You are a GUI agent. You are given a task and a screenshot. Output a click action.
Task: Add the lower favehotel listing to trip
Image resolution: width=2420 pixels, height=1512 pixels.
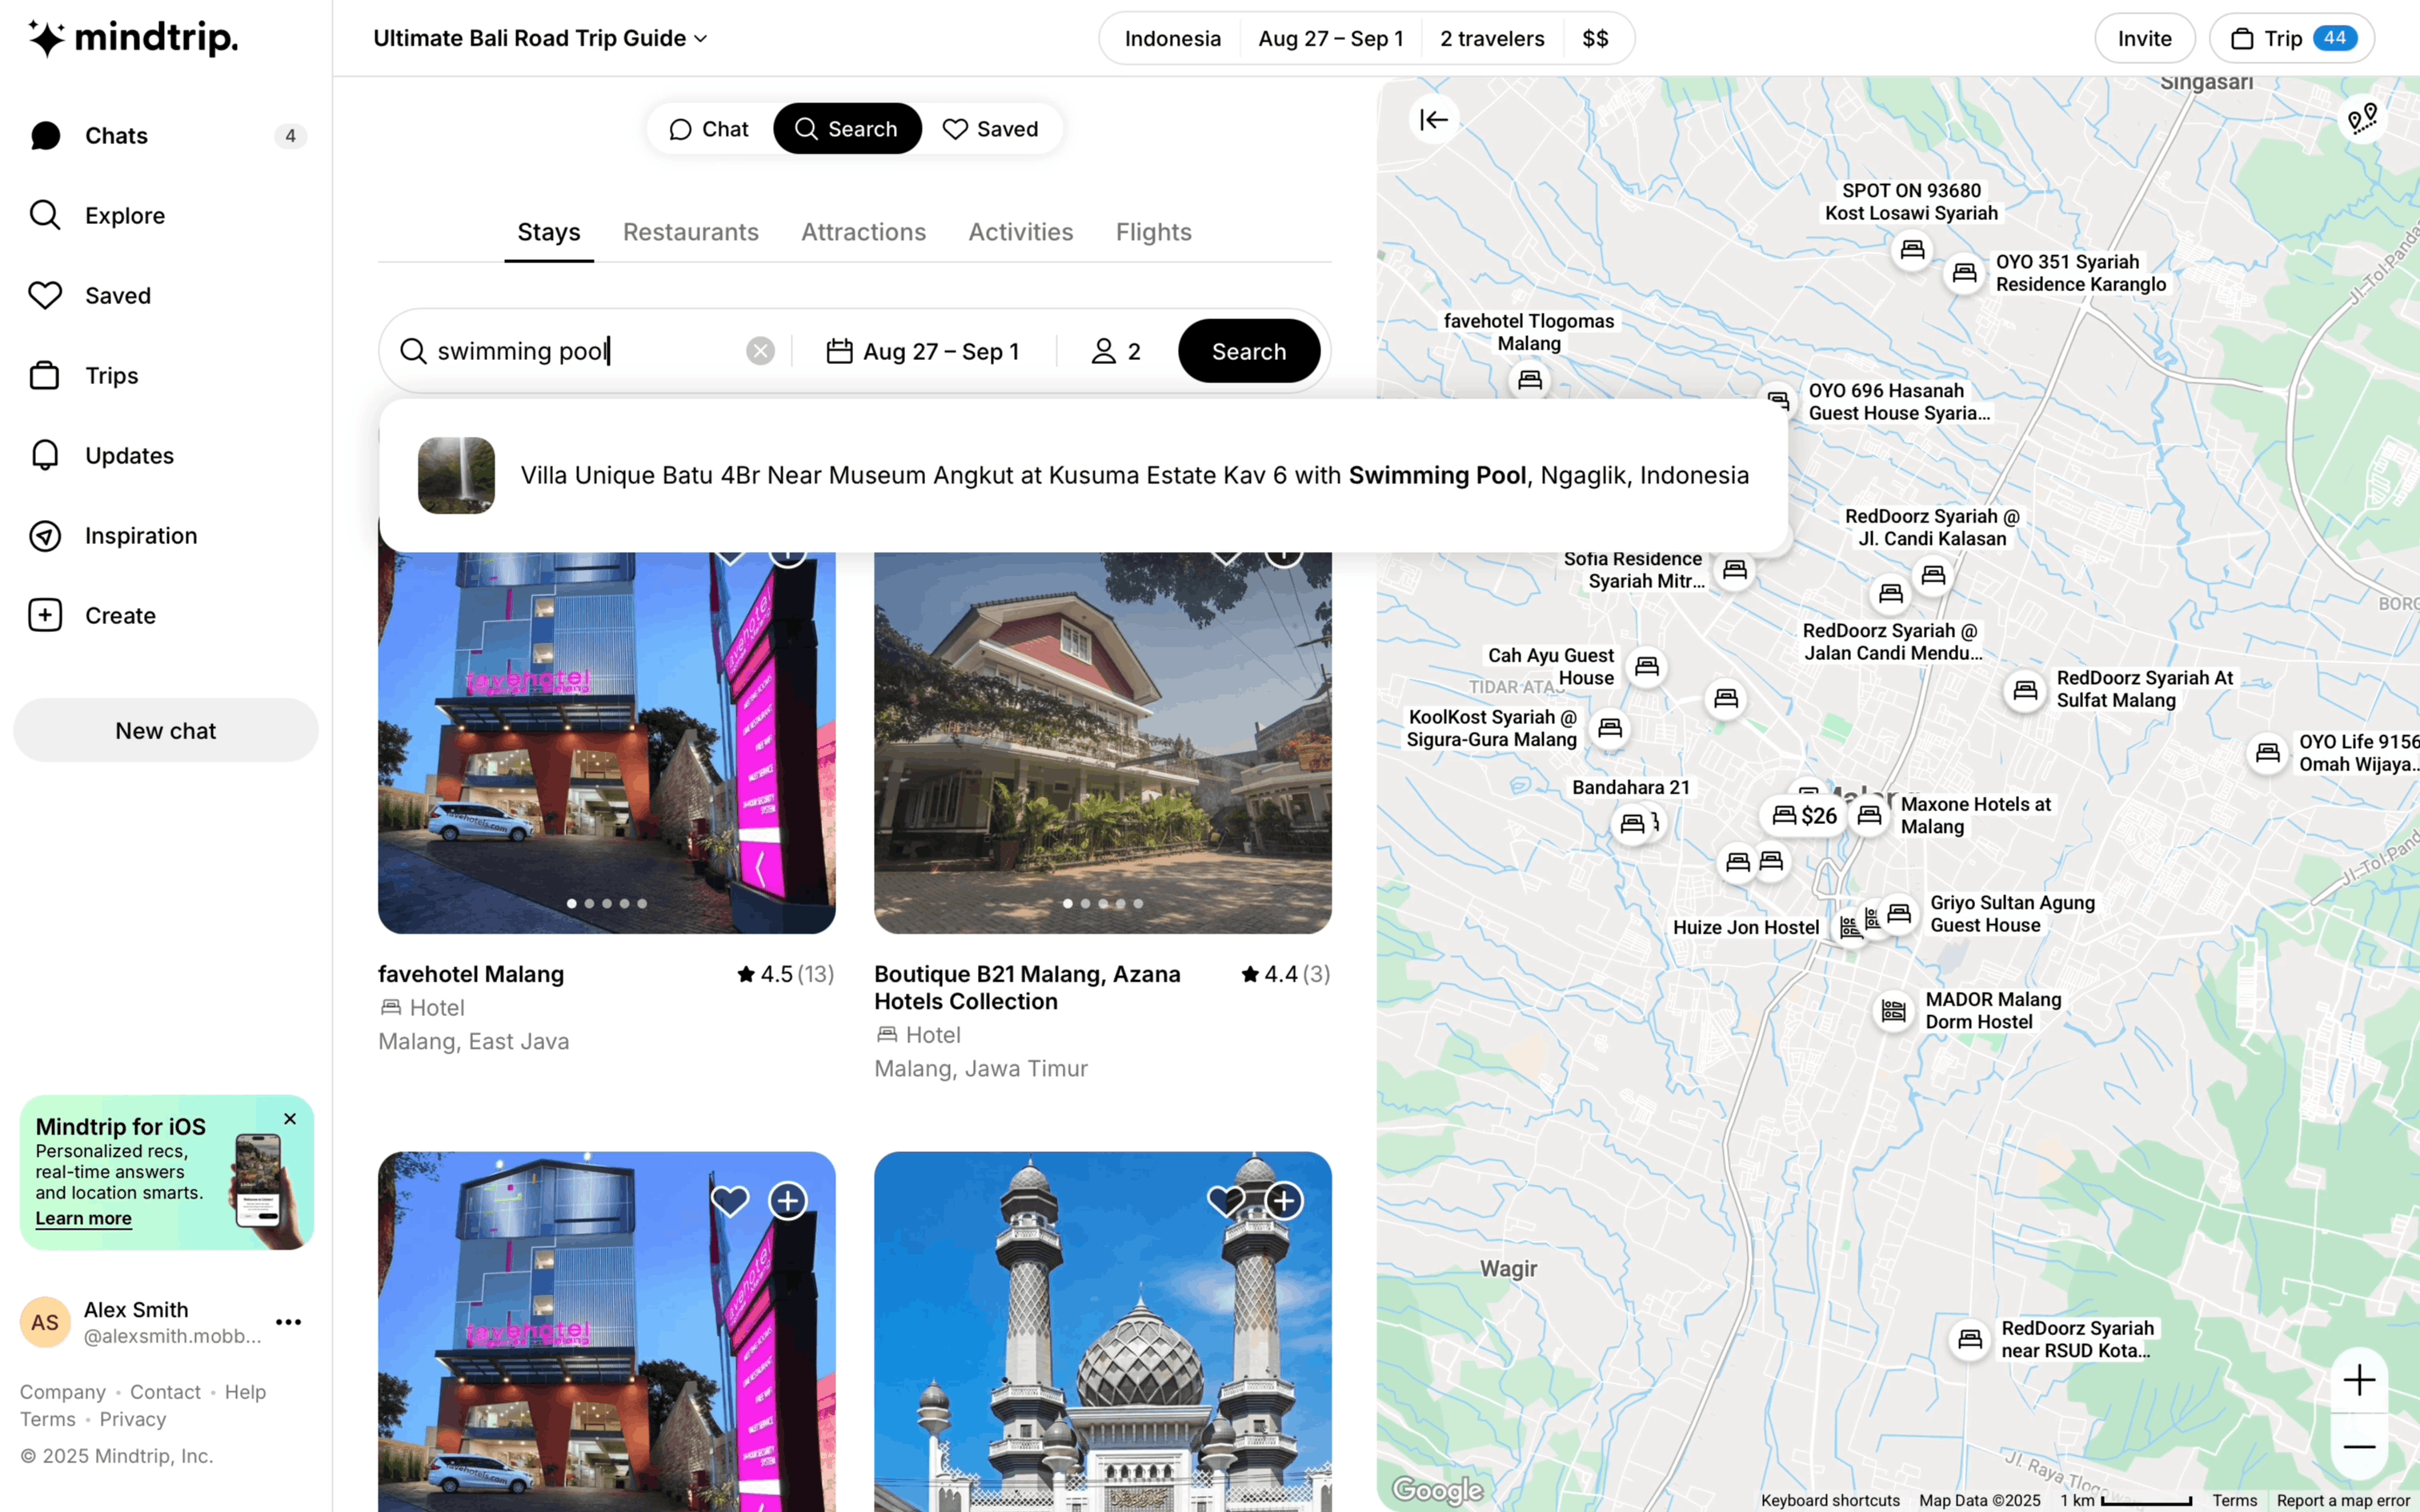[788, 1200]
